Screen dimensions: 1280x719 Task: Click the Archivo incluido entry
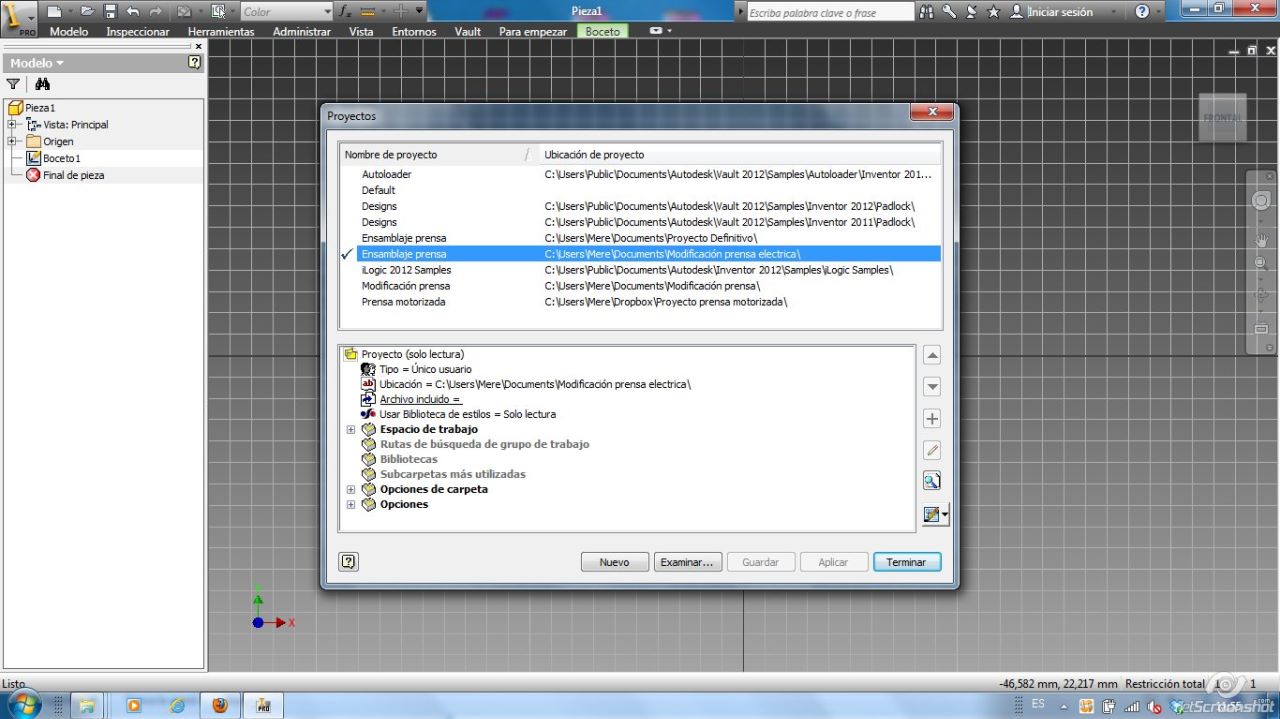point(421,399)
